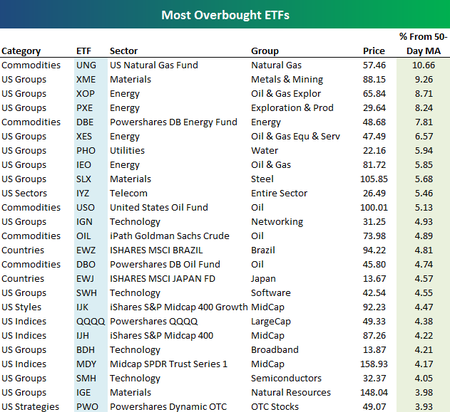Screen dimensions: 450x412
Task: Click the DBE ticker cell
Action: click(x=85, y=122)
